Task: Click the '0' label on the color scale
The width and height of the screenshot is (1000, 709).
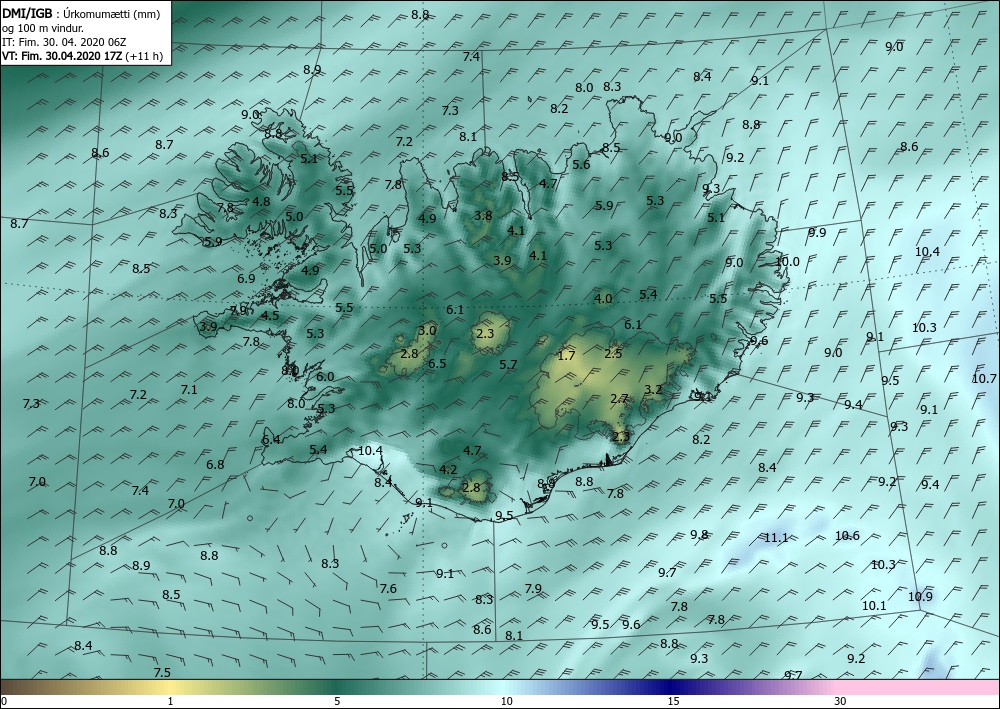Action: [x=4, y=702]
